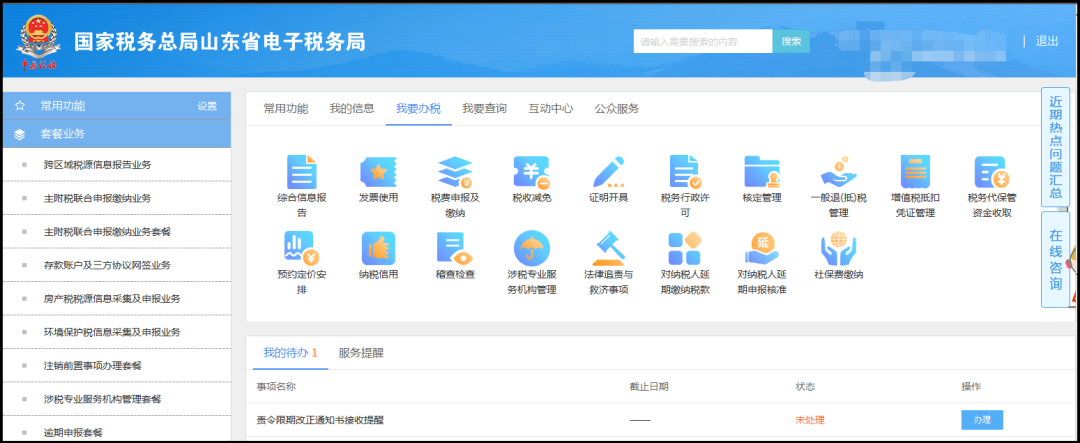Viewport: 1080px width, 443px height.
Task: Open the 公众服务 tab
Action: pos(617,108)
